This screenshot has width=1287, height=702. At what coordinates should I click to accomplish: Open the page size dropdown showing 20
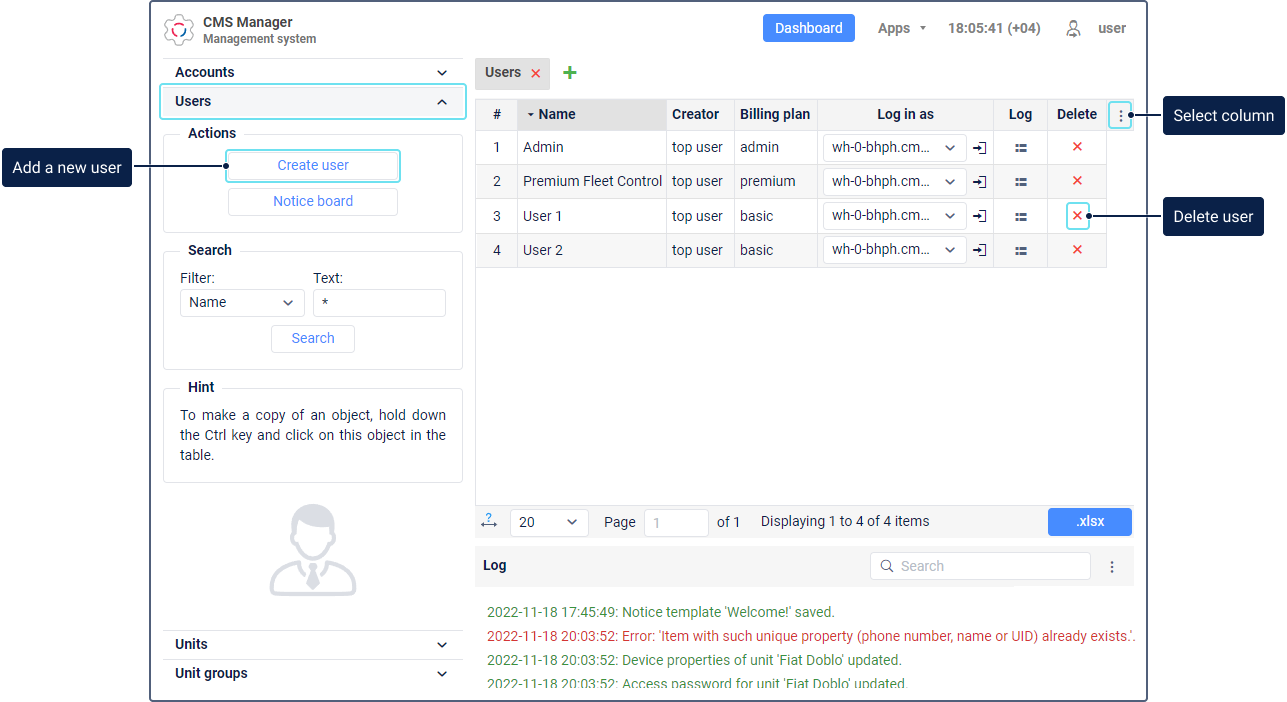click(x=548, y=522)
